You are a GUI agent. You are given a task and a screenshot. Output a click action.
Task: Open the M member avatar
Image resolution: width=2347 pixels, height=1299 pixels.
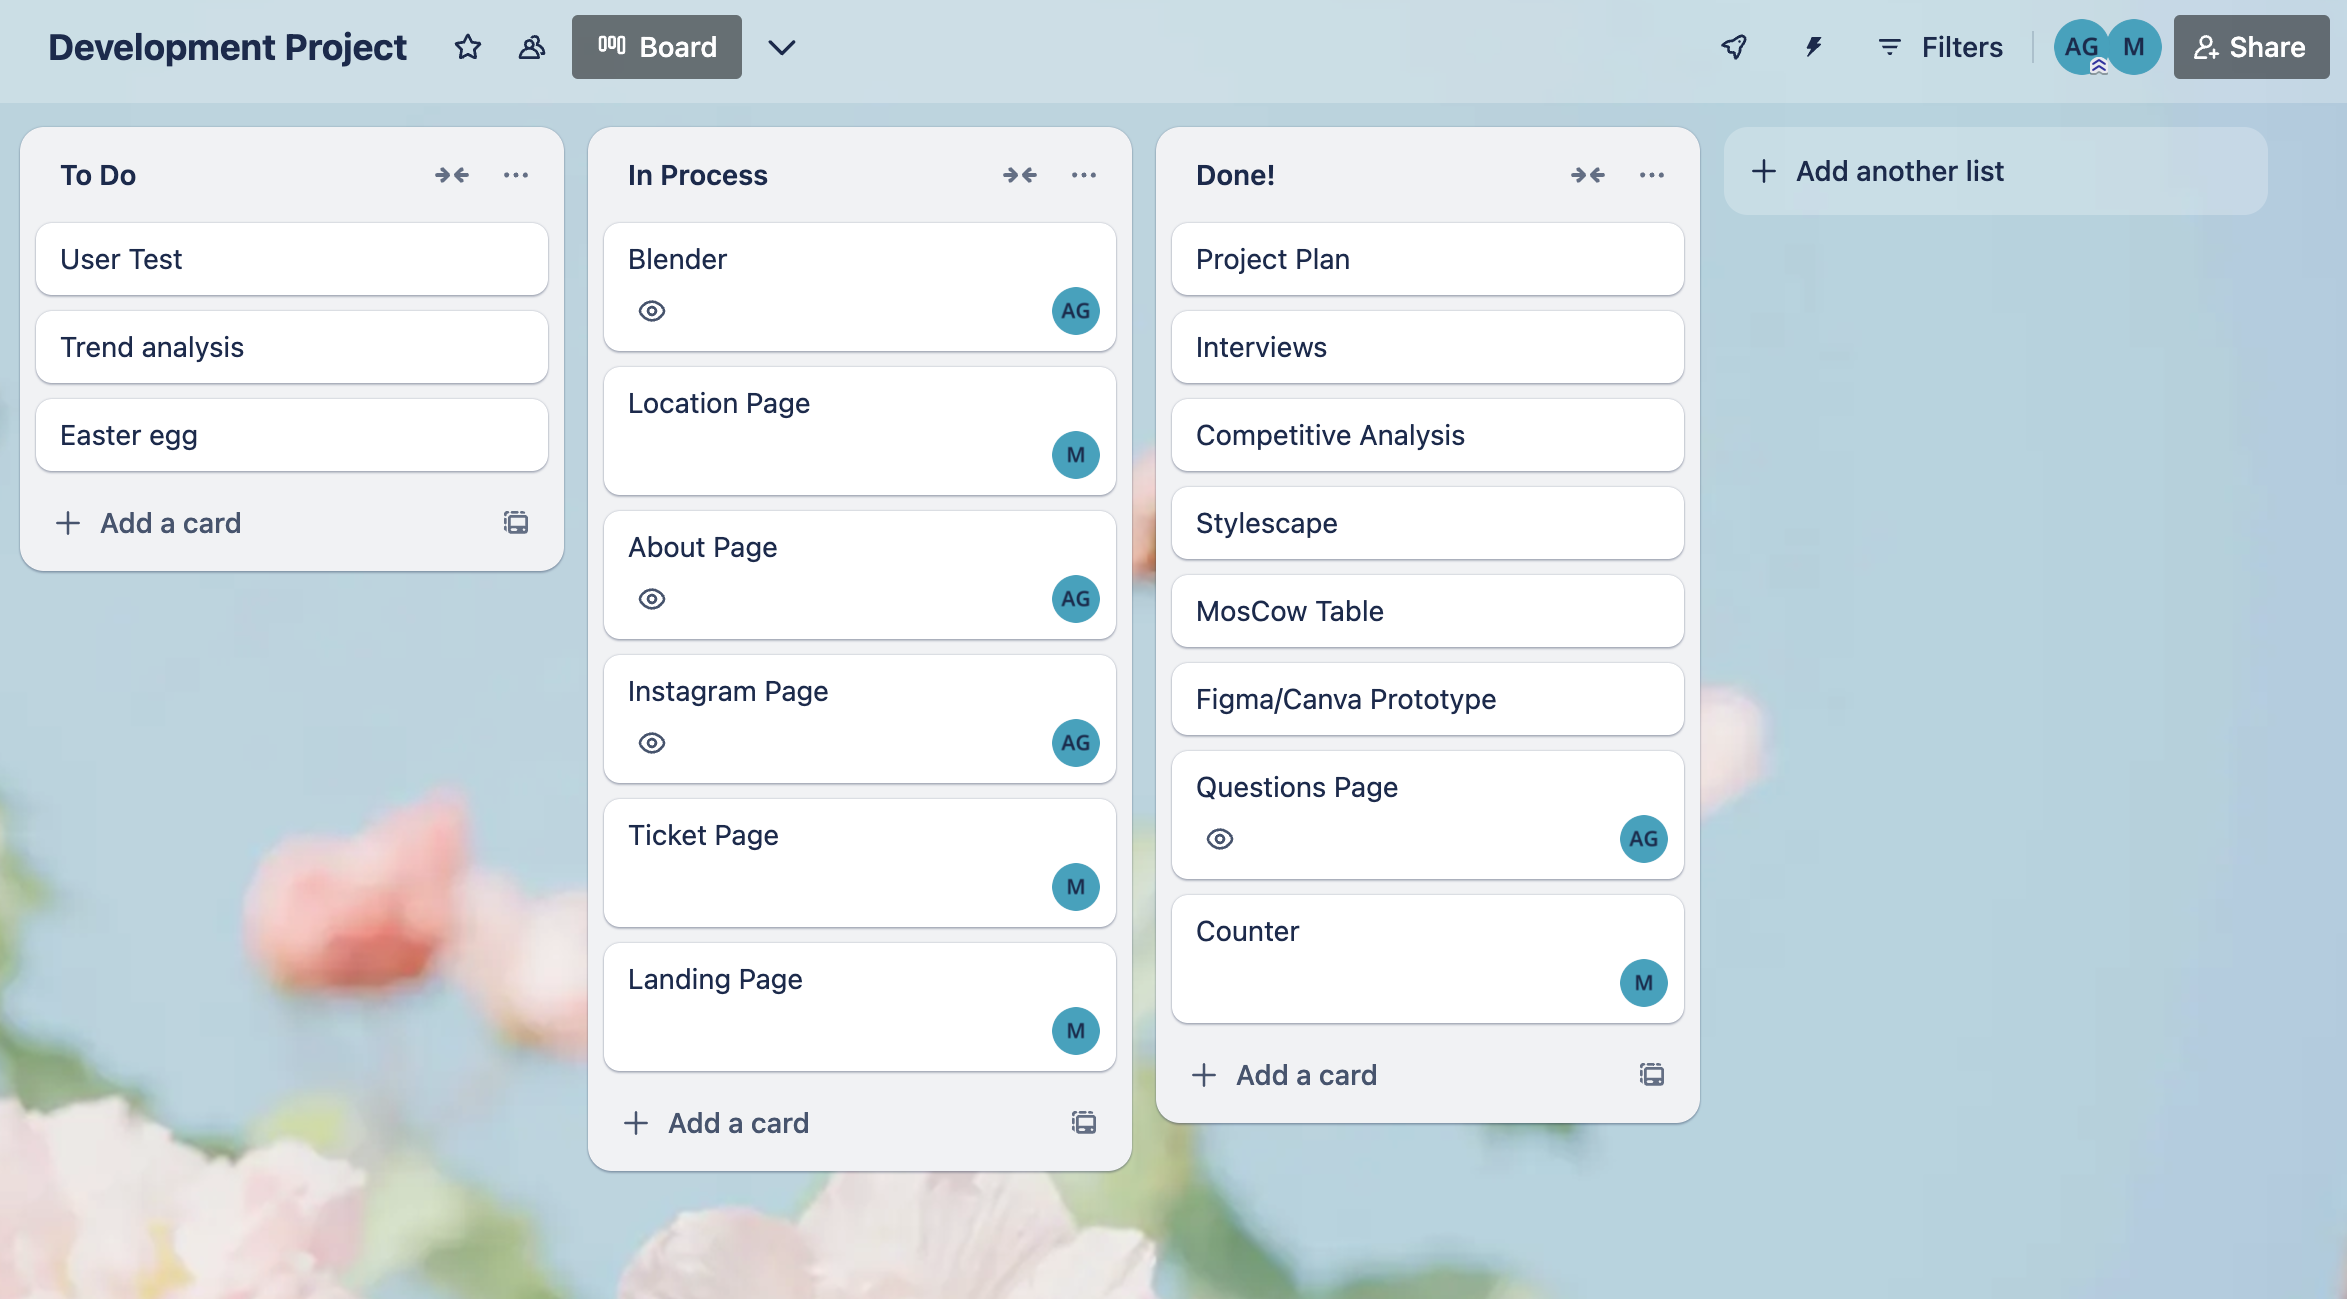(2131, 47)
